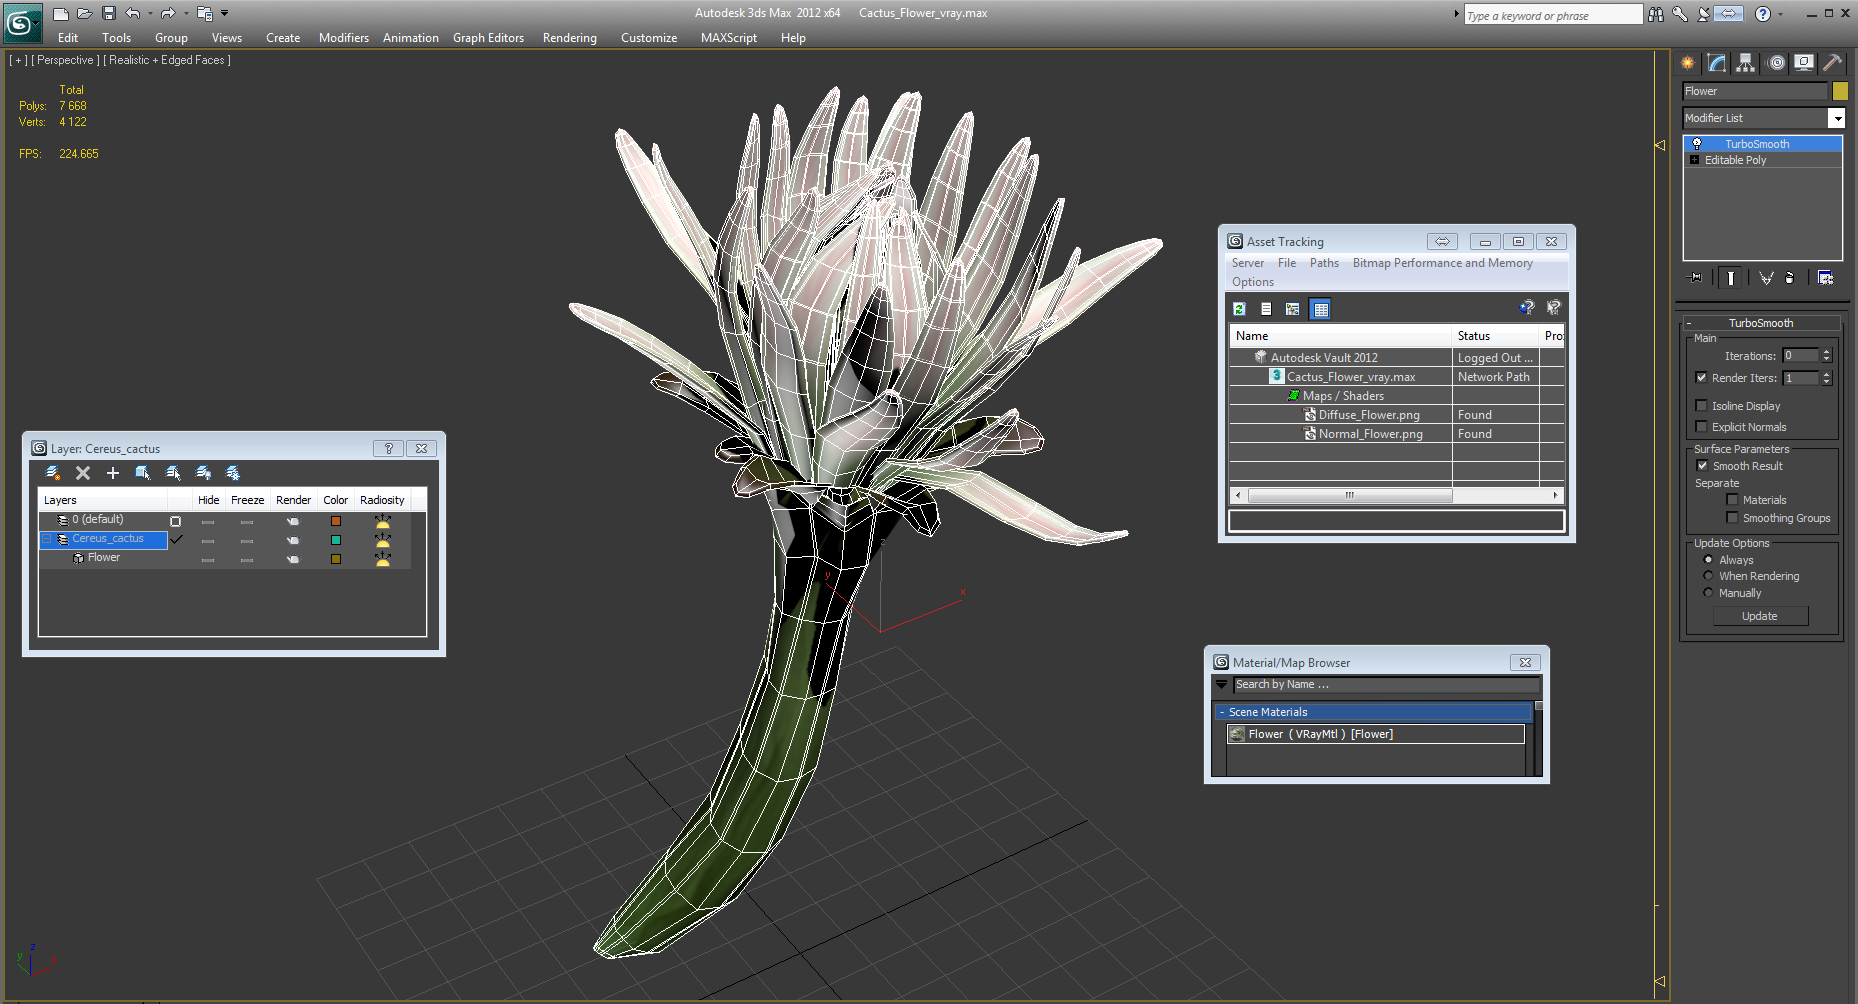Toggle TurboSmooth modifier lightbulb on/off

[x=1696, y=144]
